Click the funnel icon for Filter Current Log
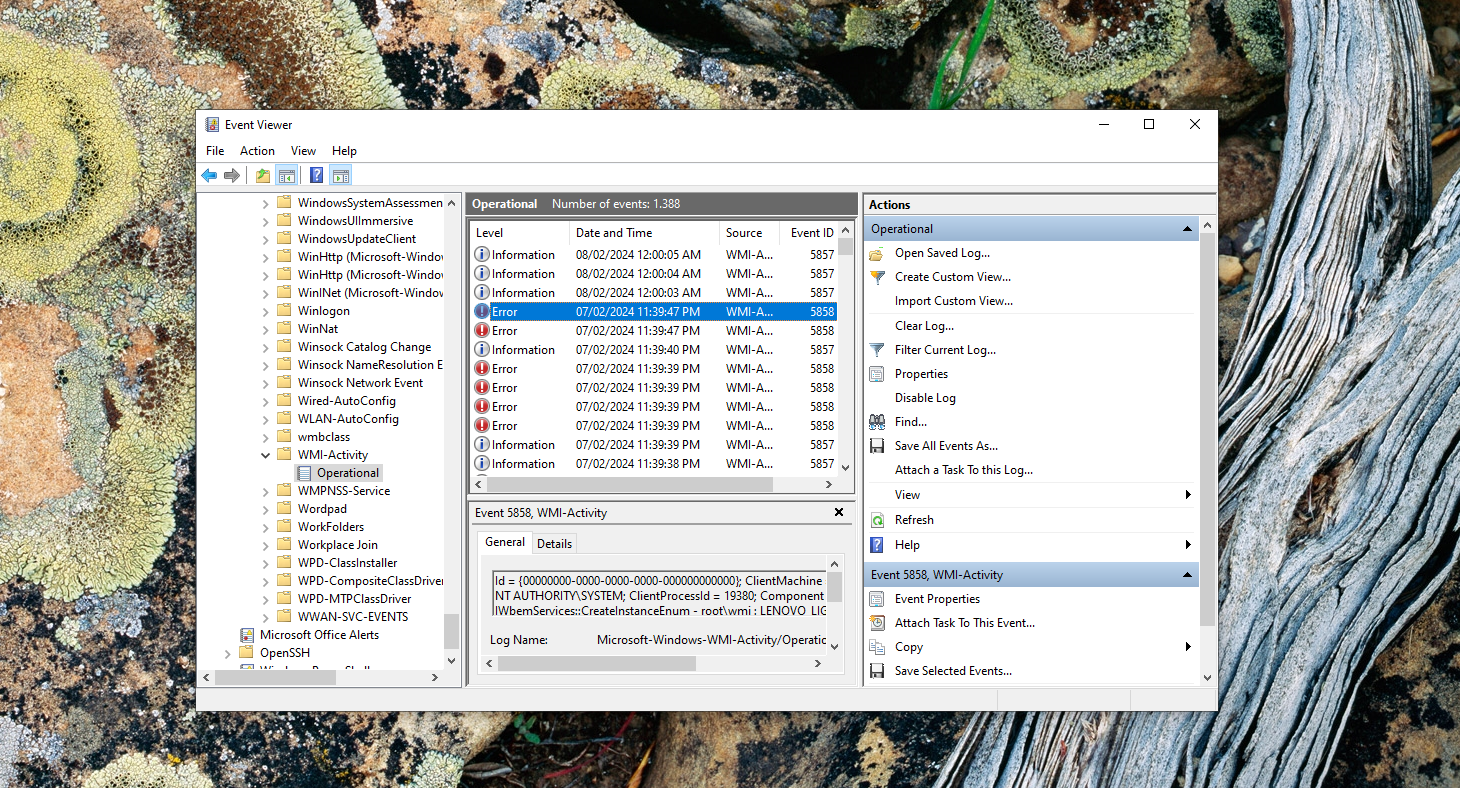The width and height of the screenshot is (1460, 788). point(877,350)
